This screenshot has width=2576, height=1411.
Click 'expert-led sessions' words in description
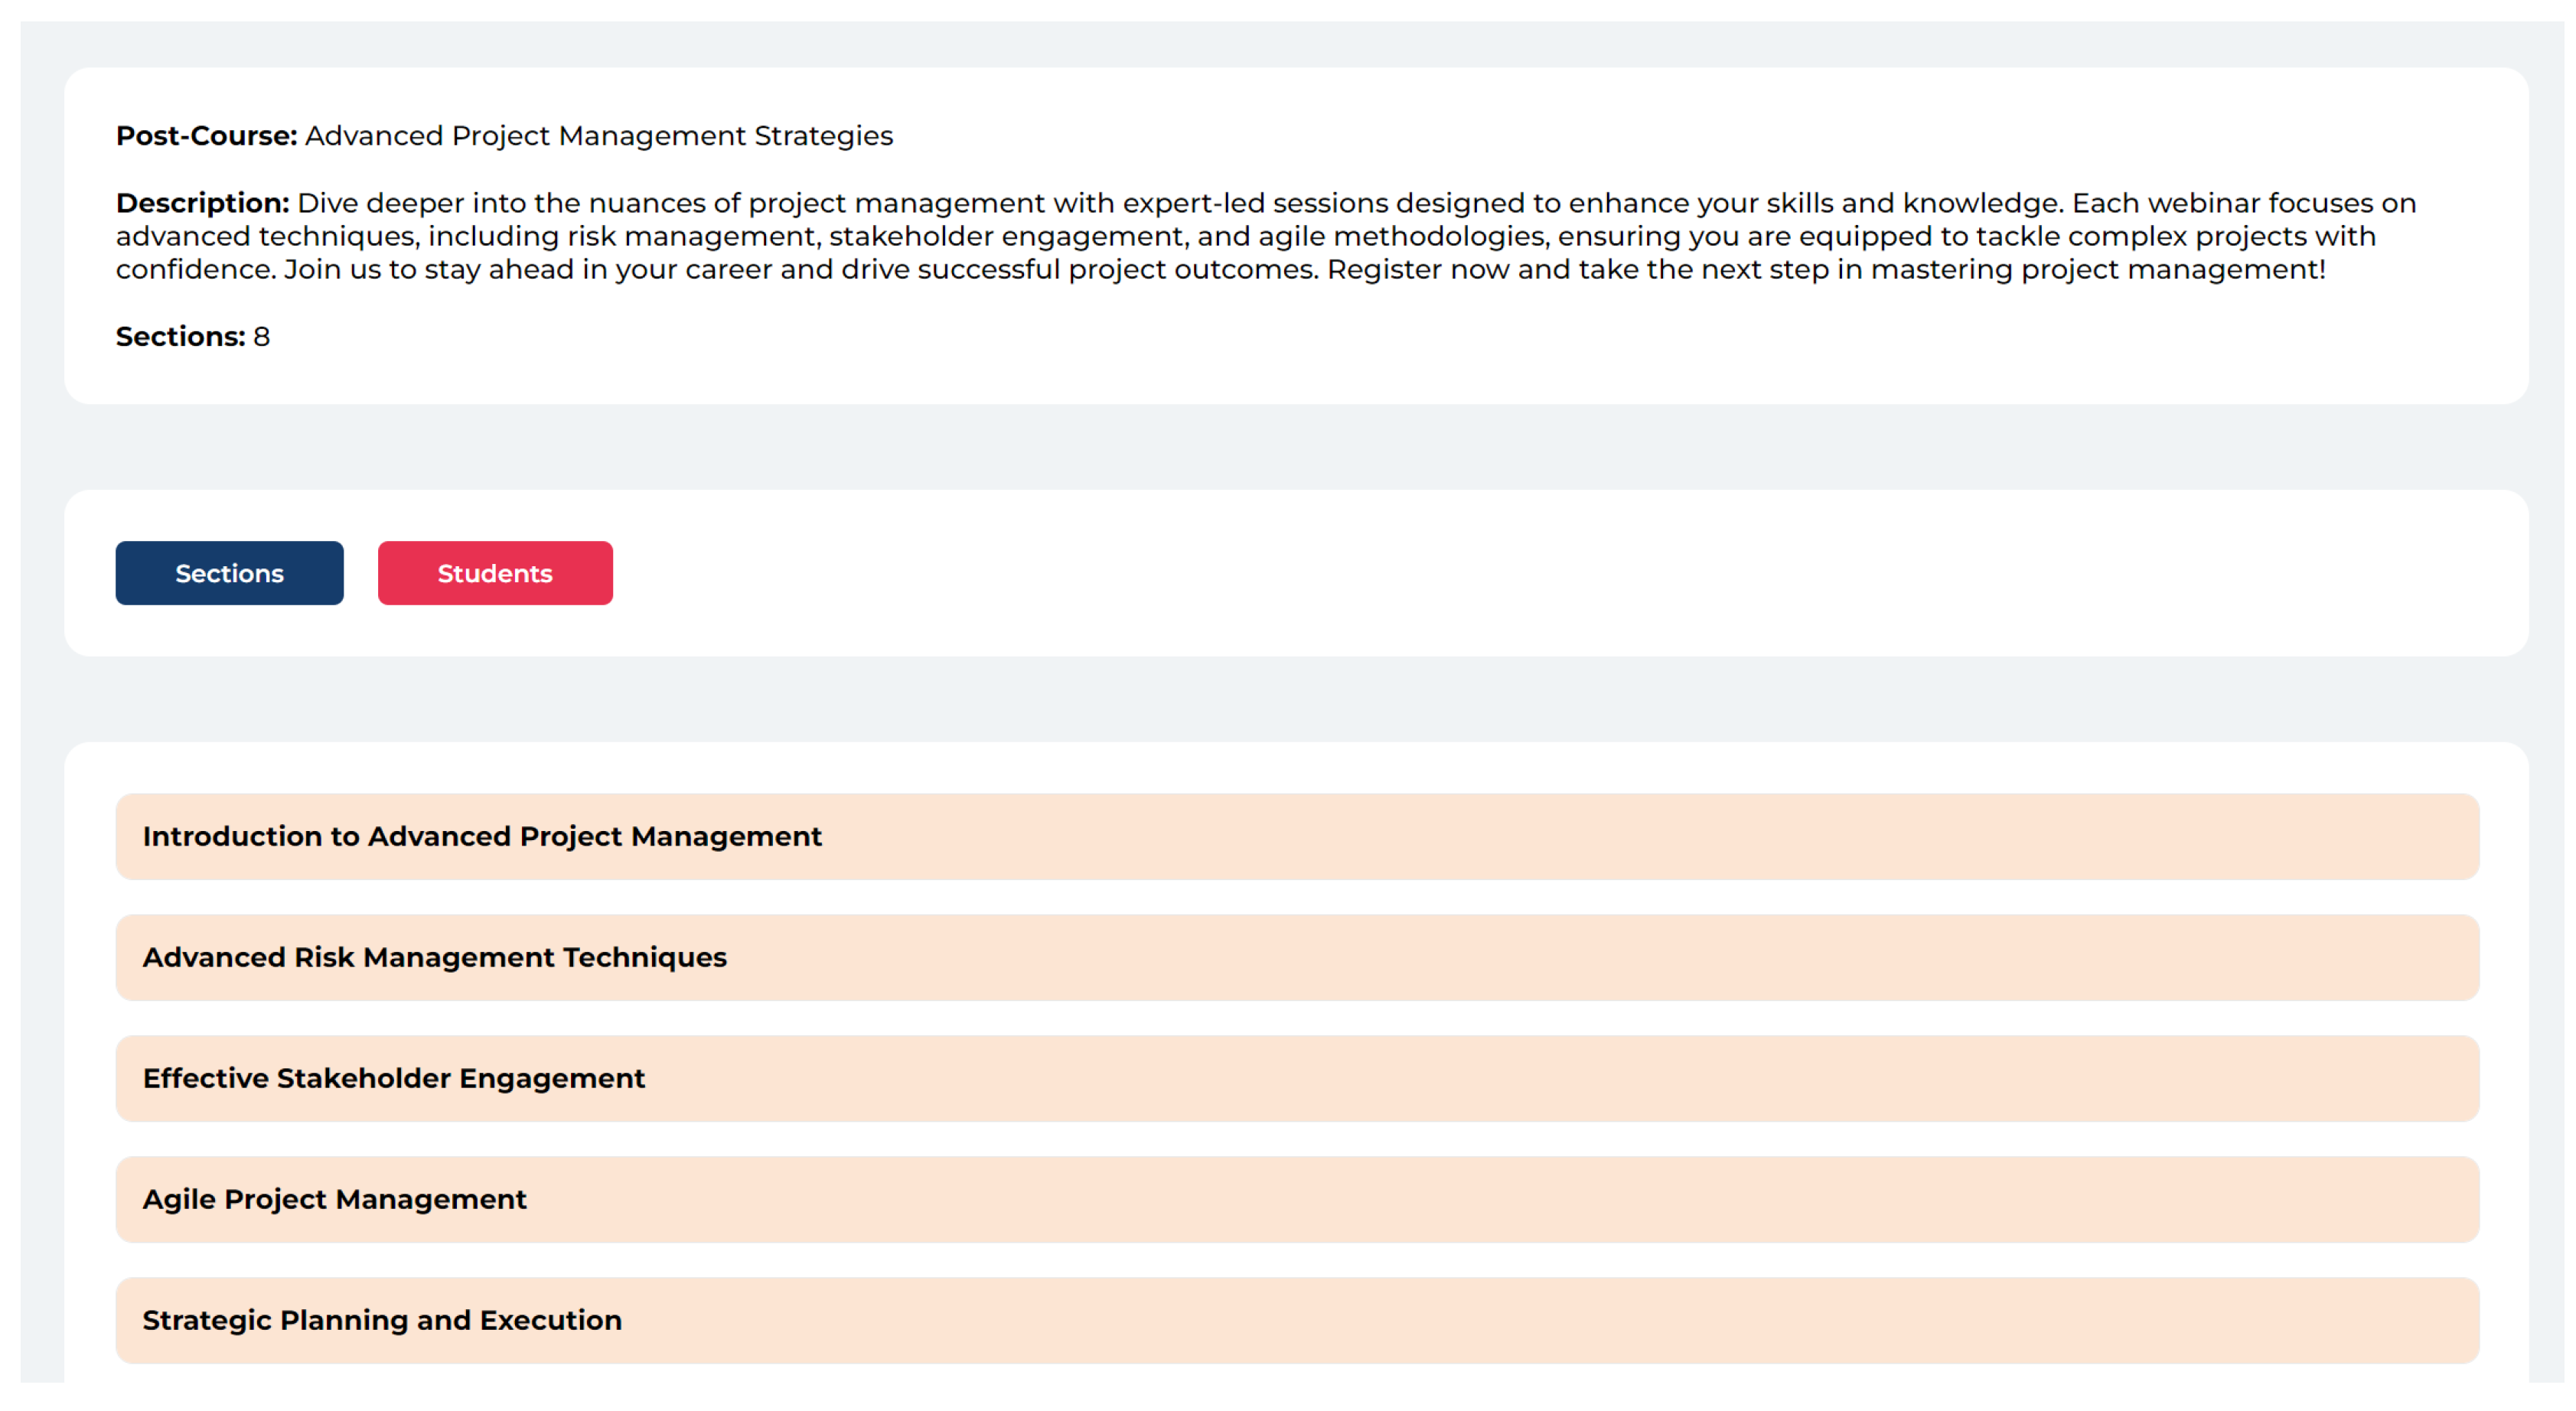(1255, 203)
